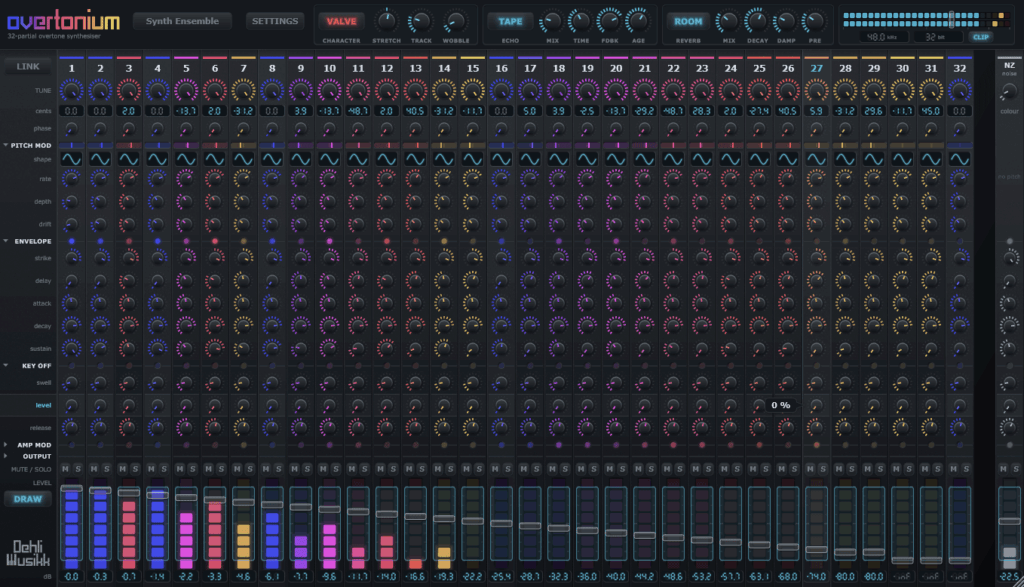Reset the CLIP indicator
The image size is (1024, 587).
pos(981,37)
